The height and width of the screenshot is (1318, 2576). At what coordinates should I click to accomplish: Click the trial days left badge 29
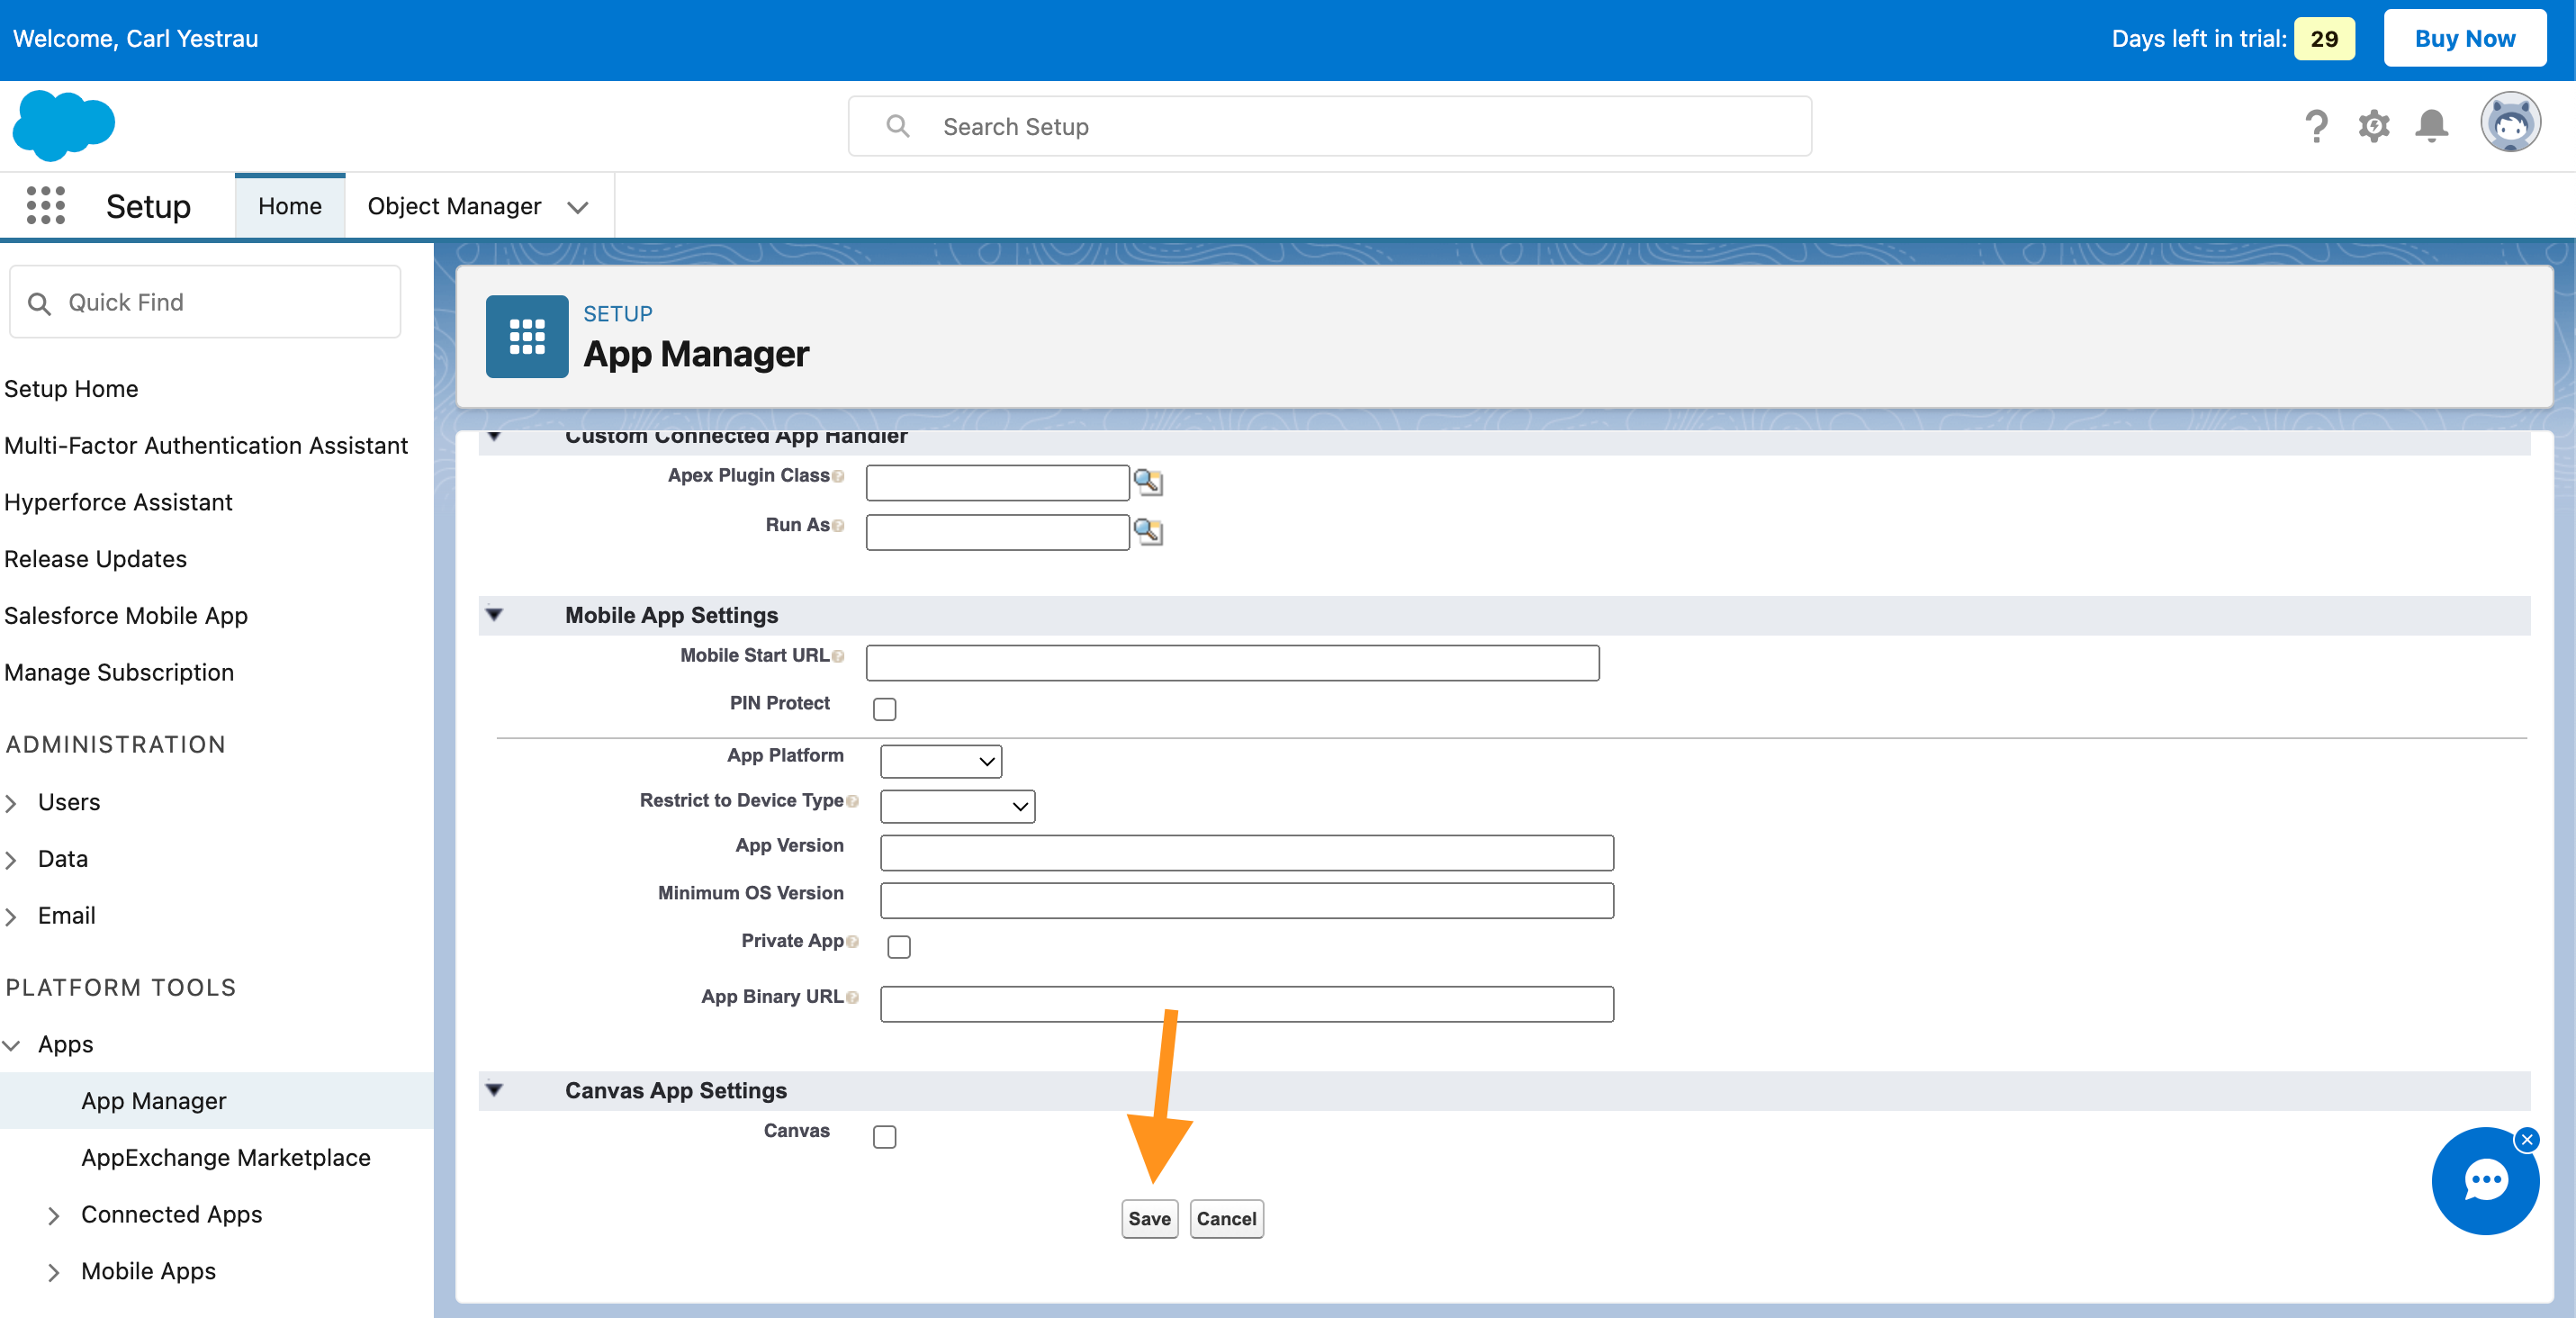(2324, 39)
